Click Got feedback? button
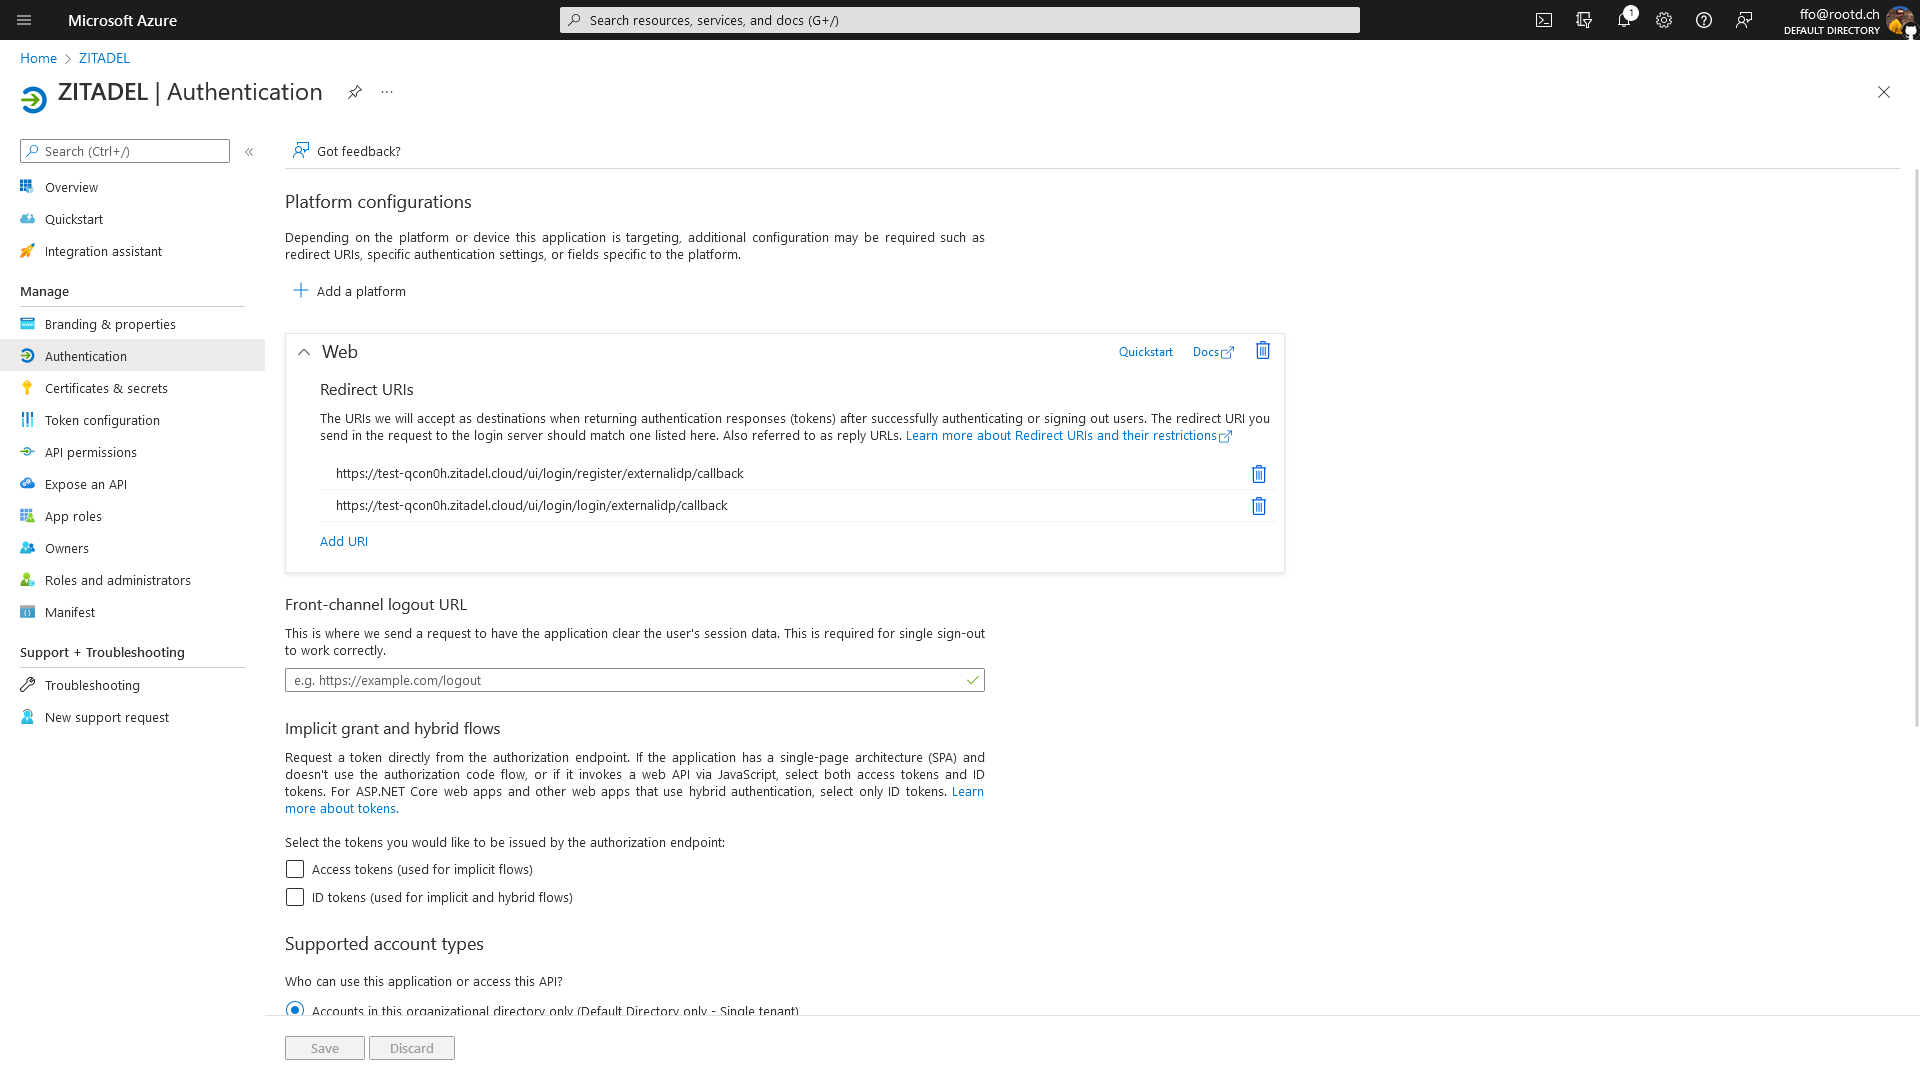 pos(346,151)
